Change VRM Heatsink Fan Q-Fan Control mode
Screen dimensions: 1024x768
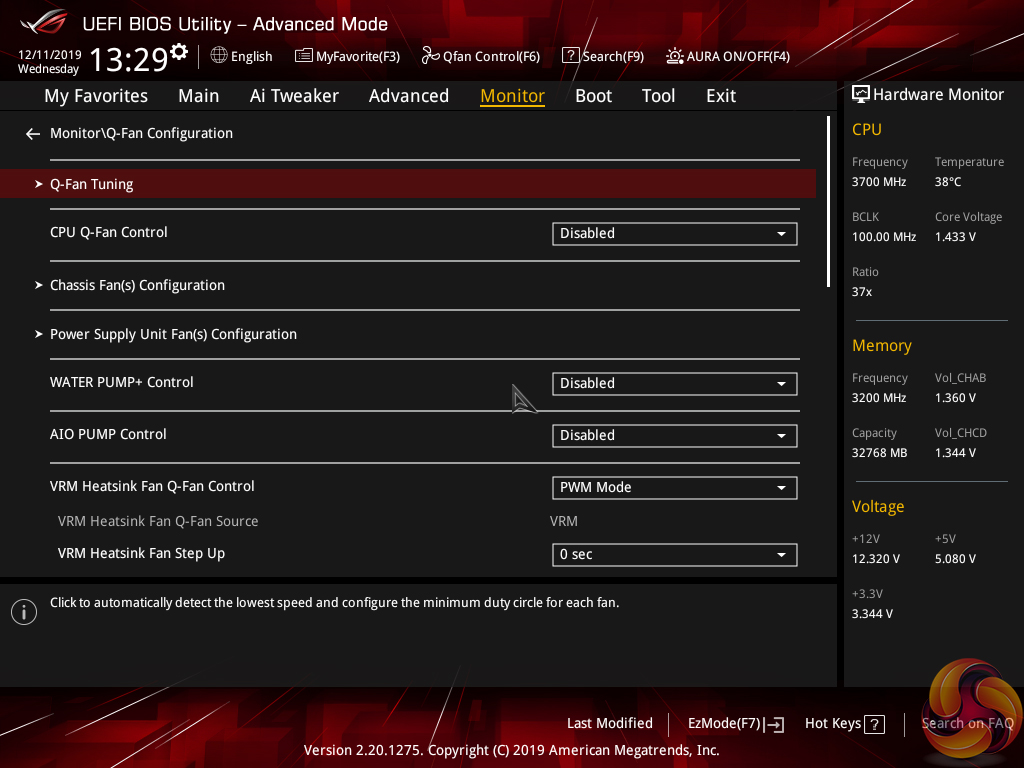click(674, 488)
